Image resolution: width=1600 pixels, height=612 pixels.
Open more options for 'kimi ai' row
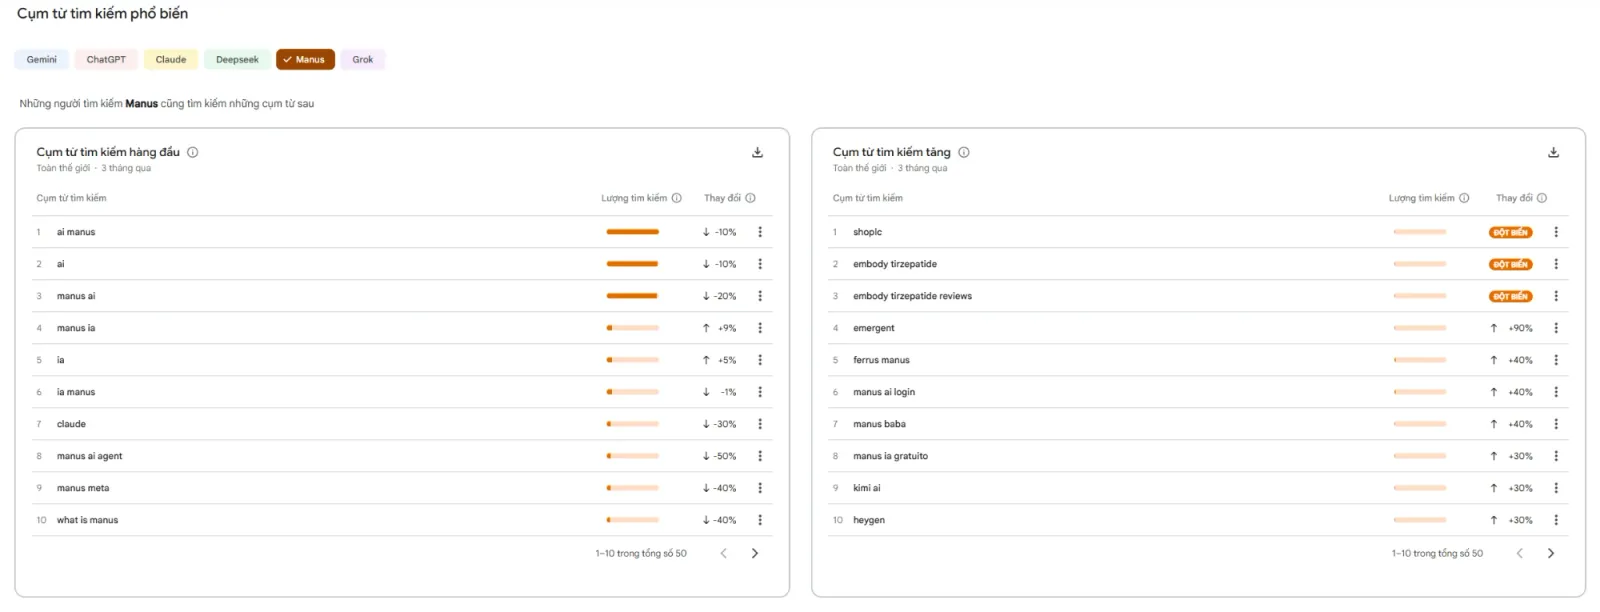(1556, 488)
